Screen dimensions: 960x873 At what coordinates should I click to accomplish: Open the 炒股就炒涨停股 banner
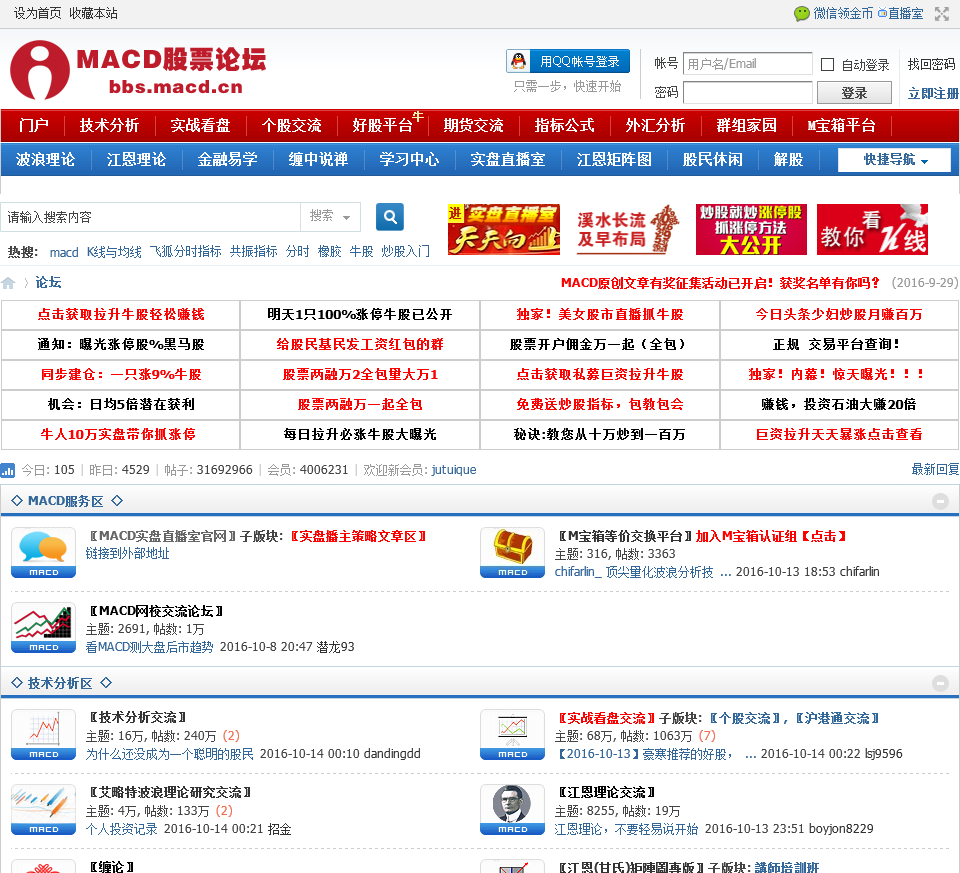(751, 230)
